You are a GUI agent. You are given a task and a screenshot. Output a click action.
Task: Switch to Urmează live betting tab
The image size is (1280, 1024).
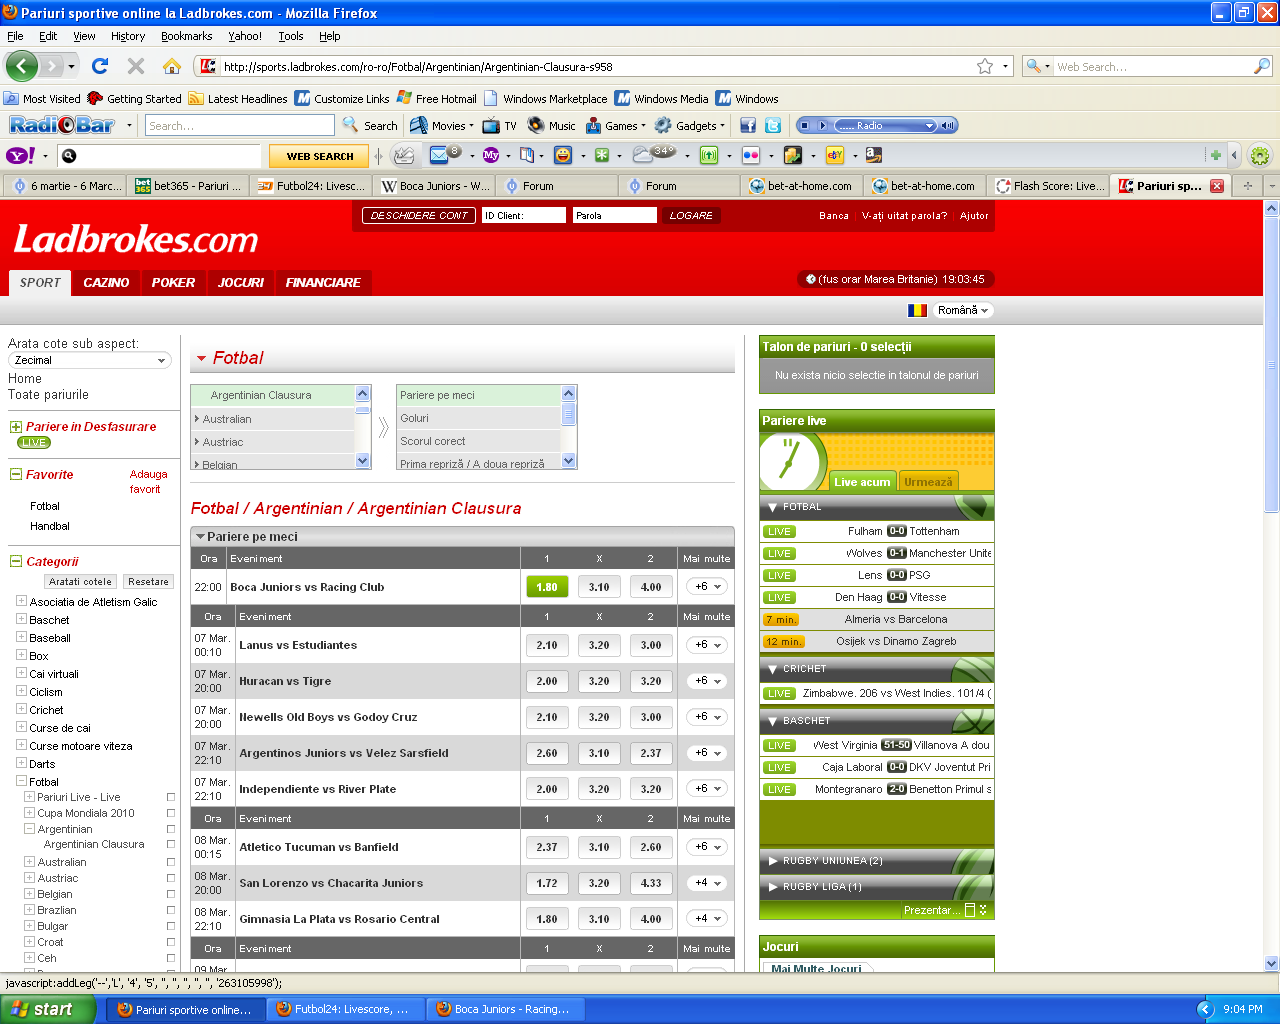[928, 482]
